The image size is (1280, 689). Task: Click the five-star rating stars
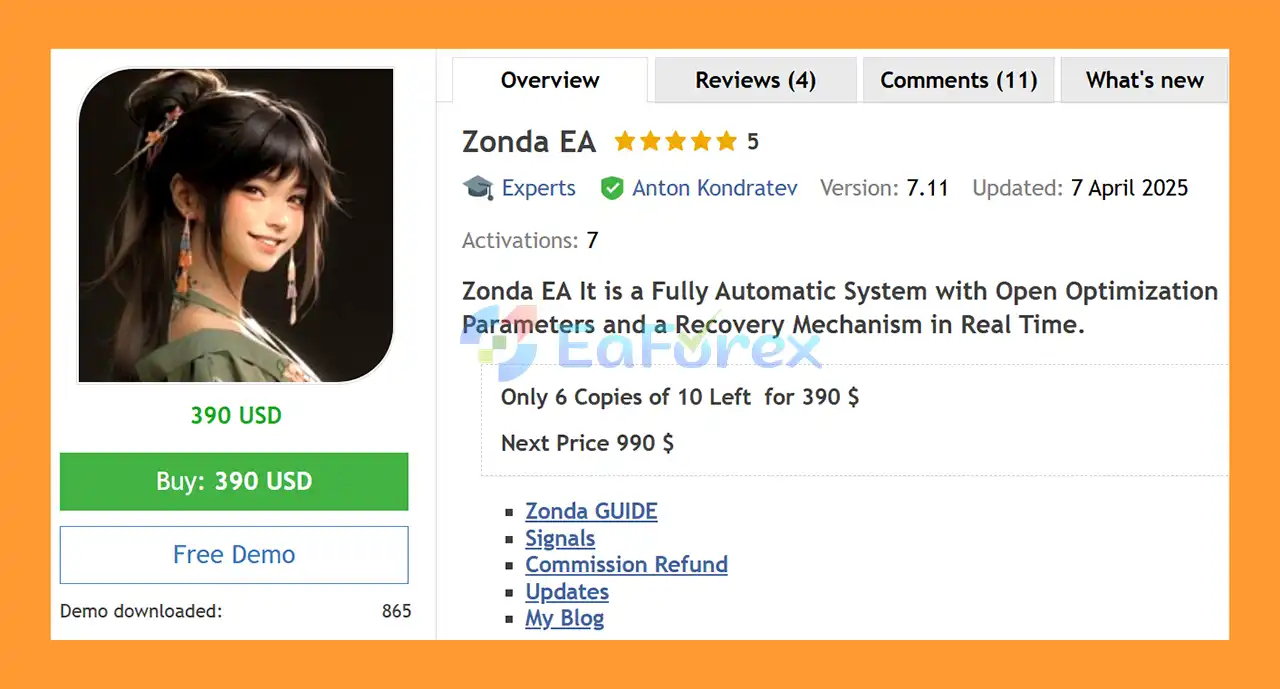675,142
